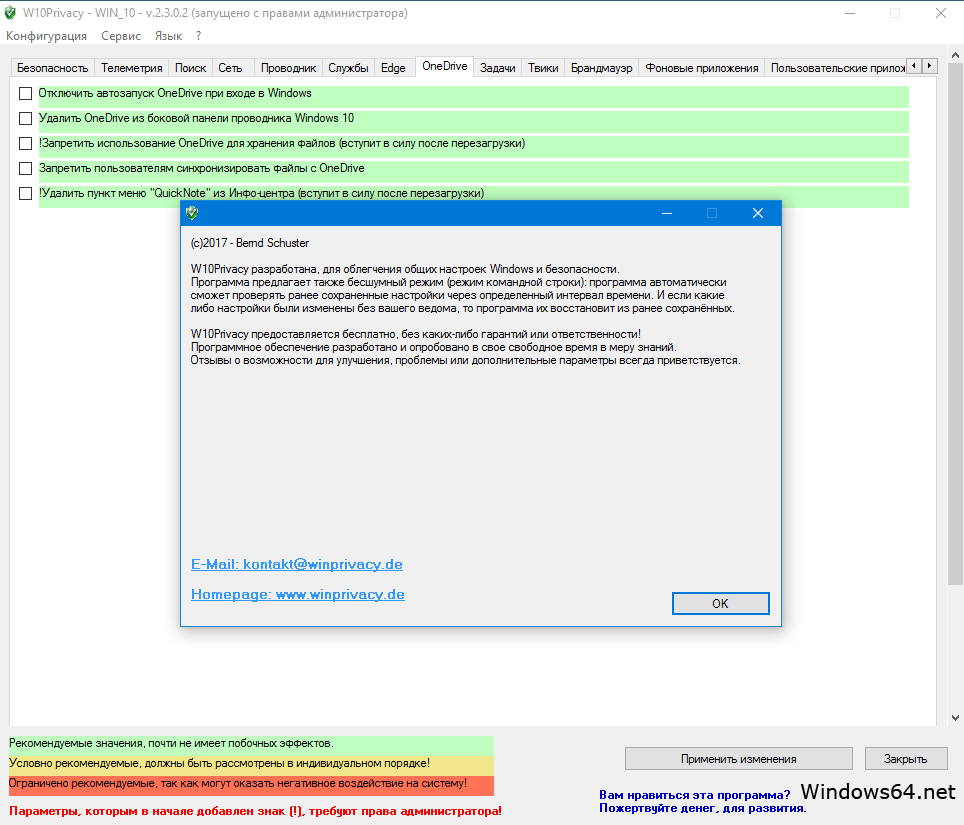Click the scrollbar up arrow of the main window
The image size is (964, 825).
coord(955,55)
